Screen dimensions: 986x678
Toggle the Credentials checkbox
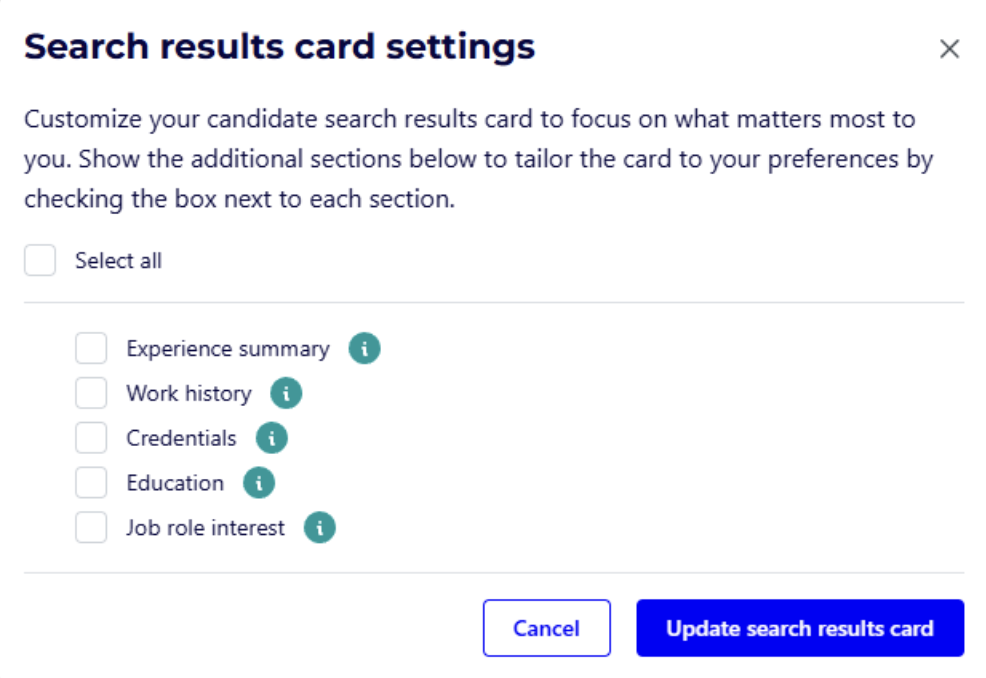click(x=91, y=438)
